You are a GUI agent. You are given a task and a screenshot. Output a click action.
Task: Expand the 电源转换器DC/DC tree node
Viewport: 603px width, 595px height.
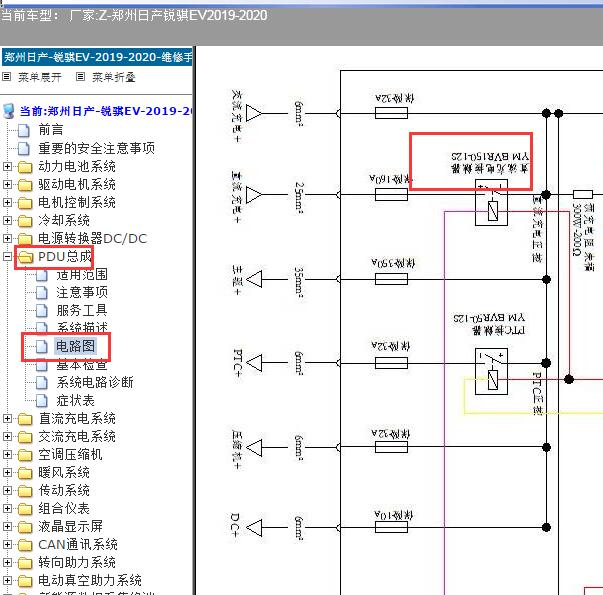click(7, 238)
